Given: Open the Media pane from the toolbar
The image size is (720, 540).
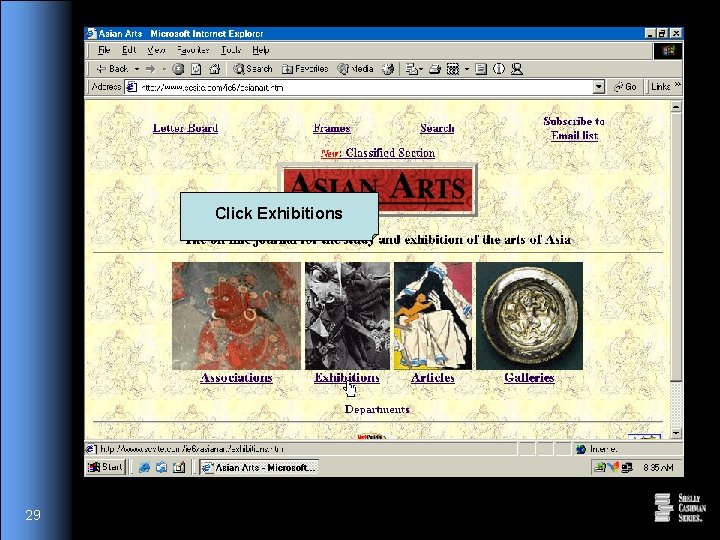Looking at the screenshot, I should click(x=355, y=69).
